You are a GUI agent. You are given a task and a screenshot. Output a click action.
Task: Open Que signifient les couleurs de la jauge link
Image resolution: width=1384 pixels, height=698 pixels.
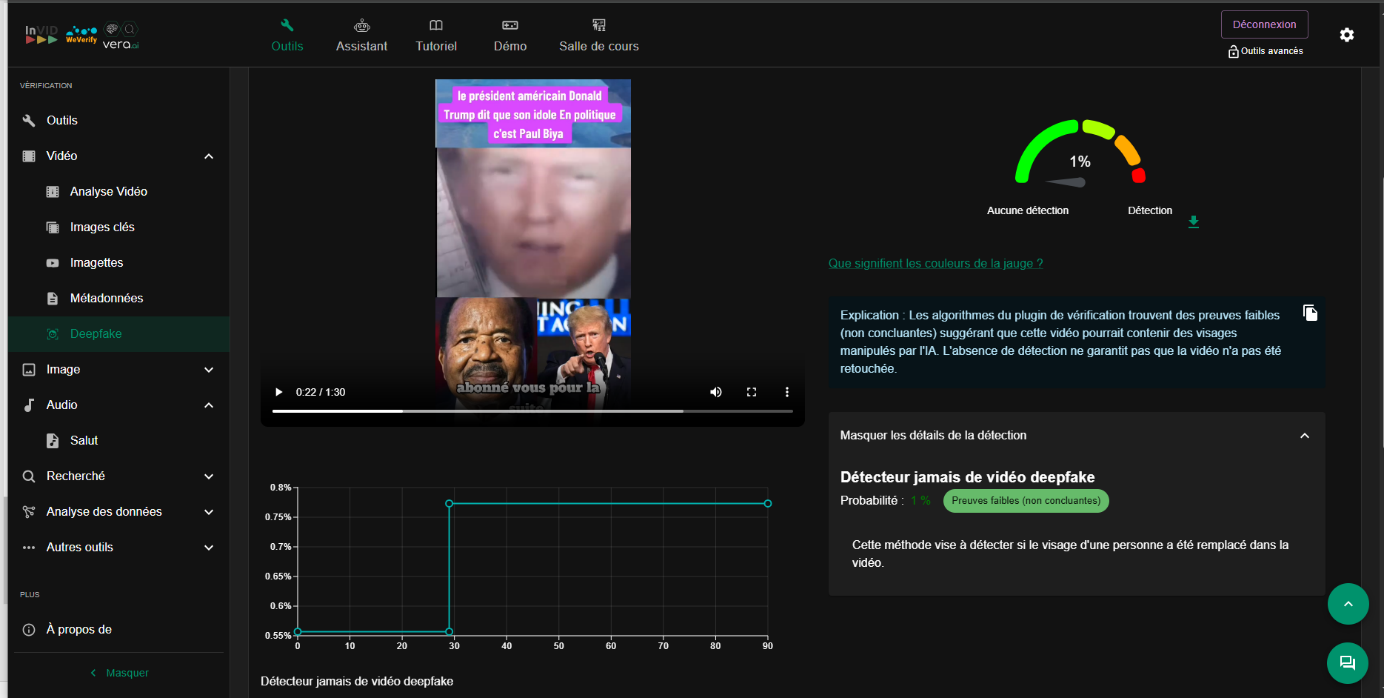(x=936, y=263)
